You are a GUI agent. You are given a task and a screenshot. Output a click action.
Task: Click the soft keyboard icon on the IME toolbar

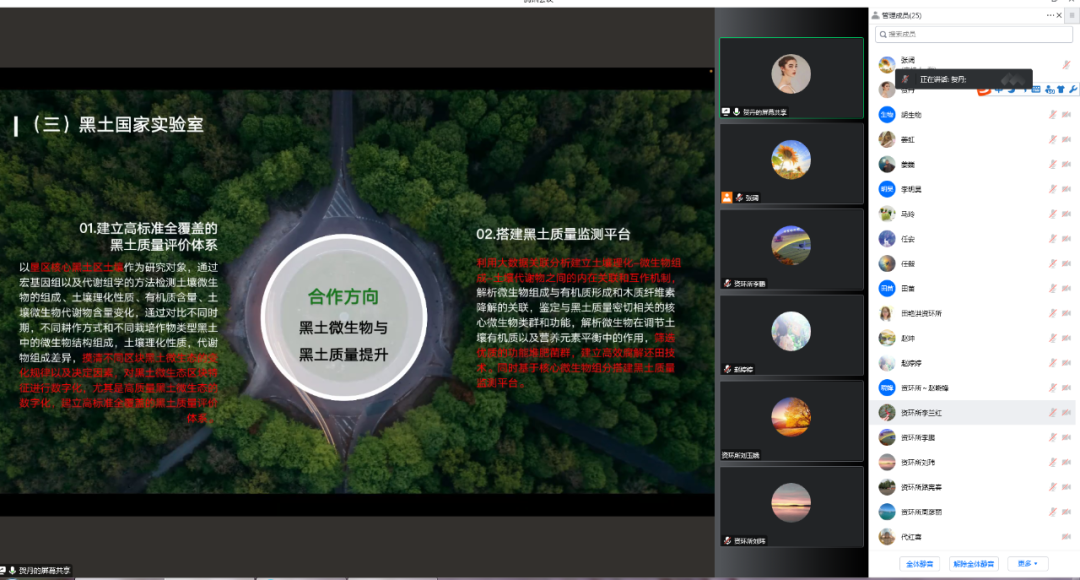(x=1036, y=90)
